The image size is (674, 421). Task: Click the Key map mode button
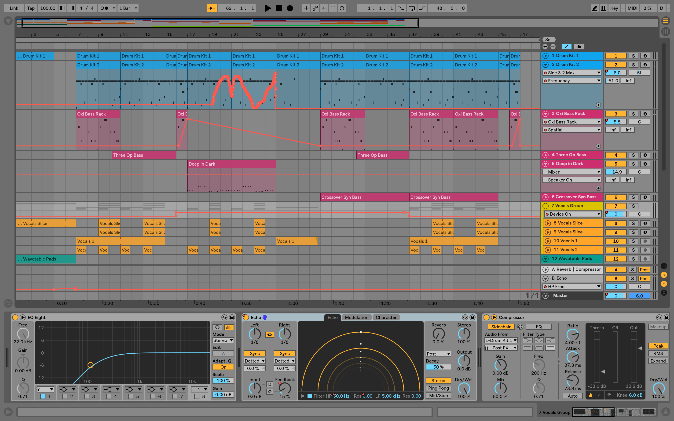click(x=615, y=8)
